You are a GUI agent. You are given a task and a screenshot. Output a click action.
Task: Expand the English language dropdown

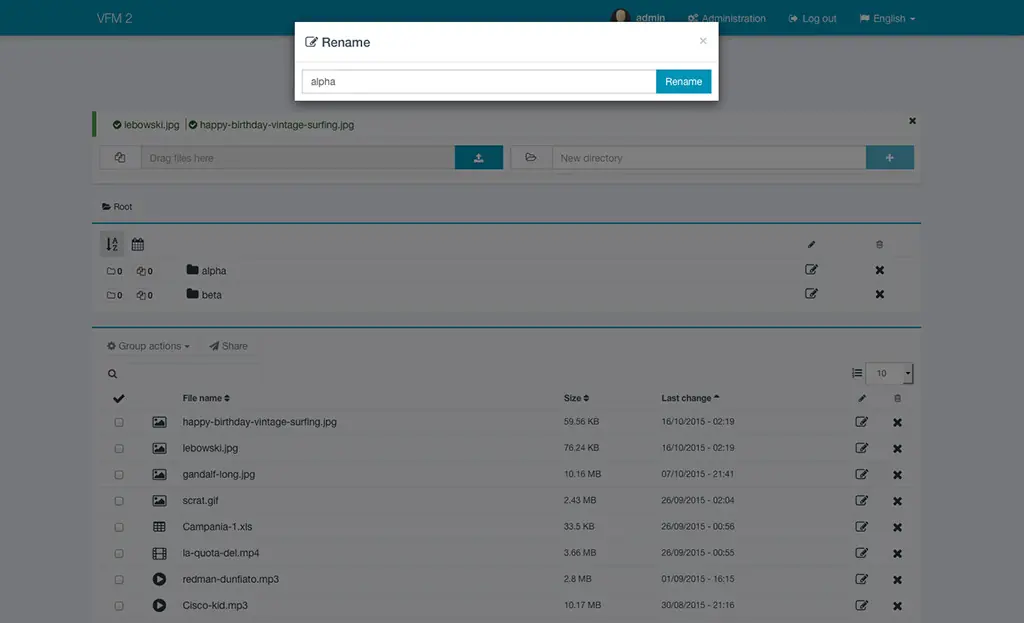pos(887,18)
